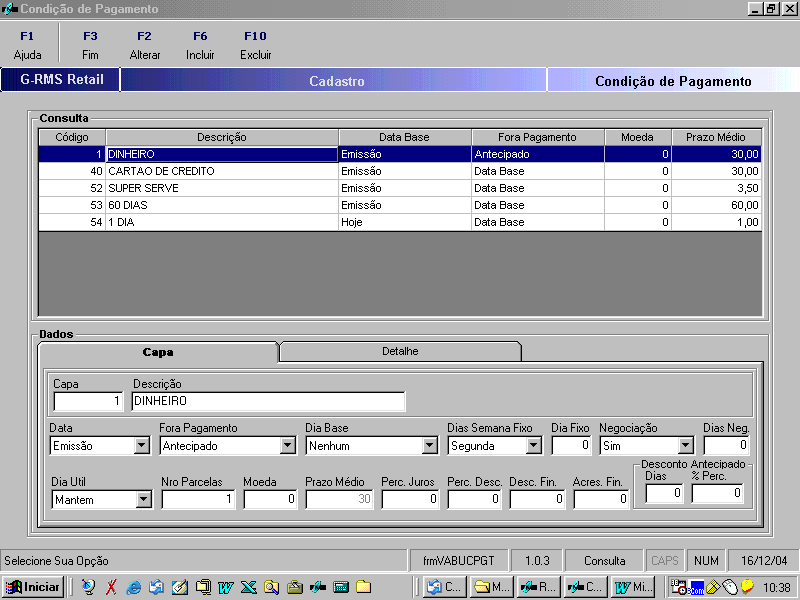Click the Dia Fixo input field
This screenshot has width=800, height=600.
(571, 445)
